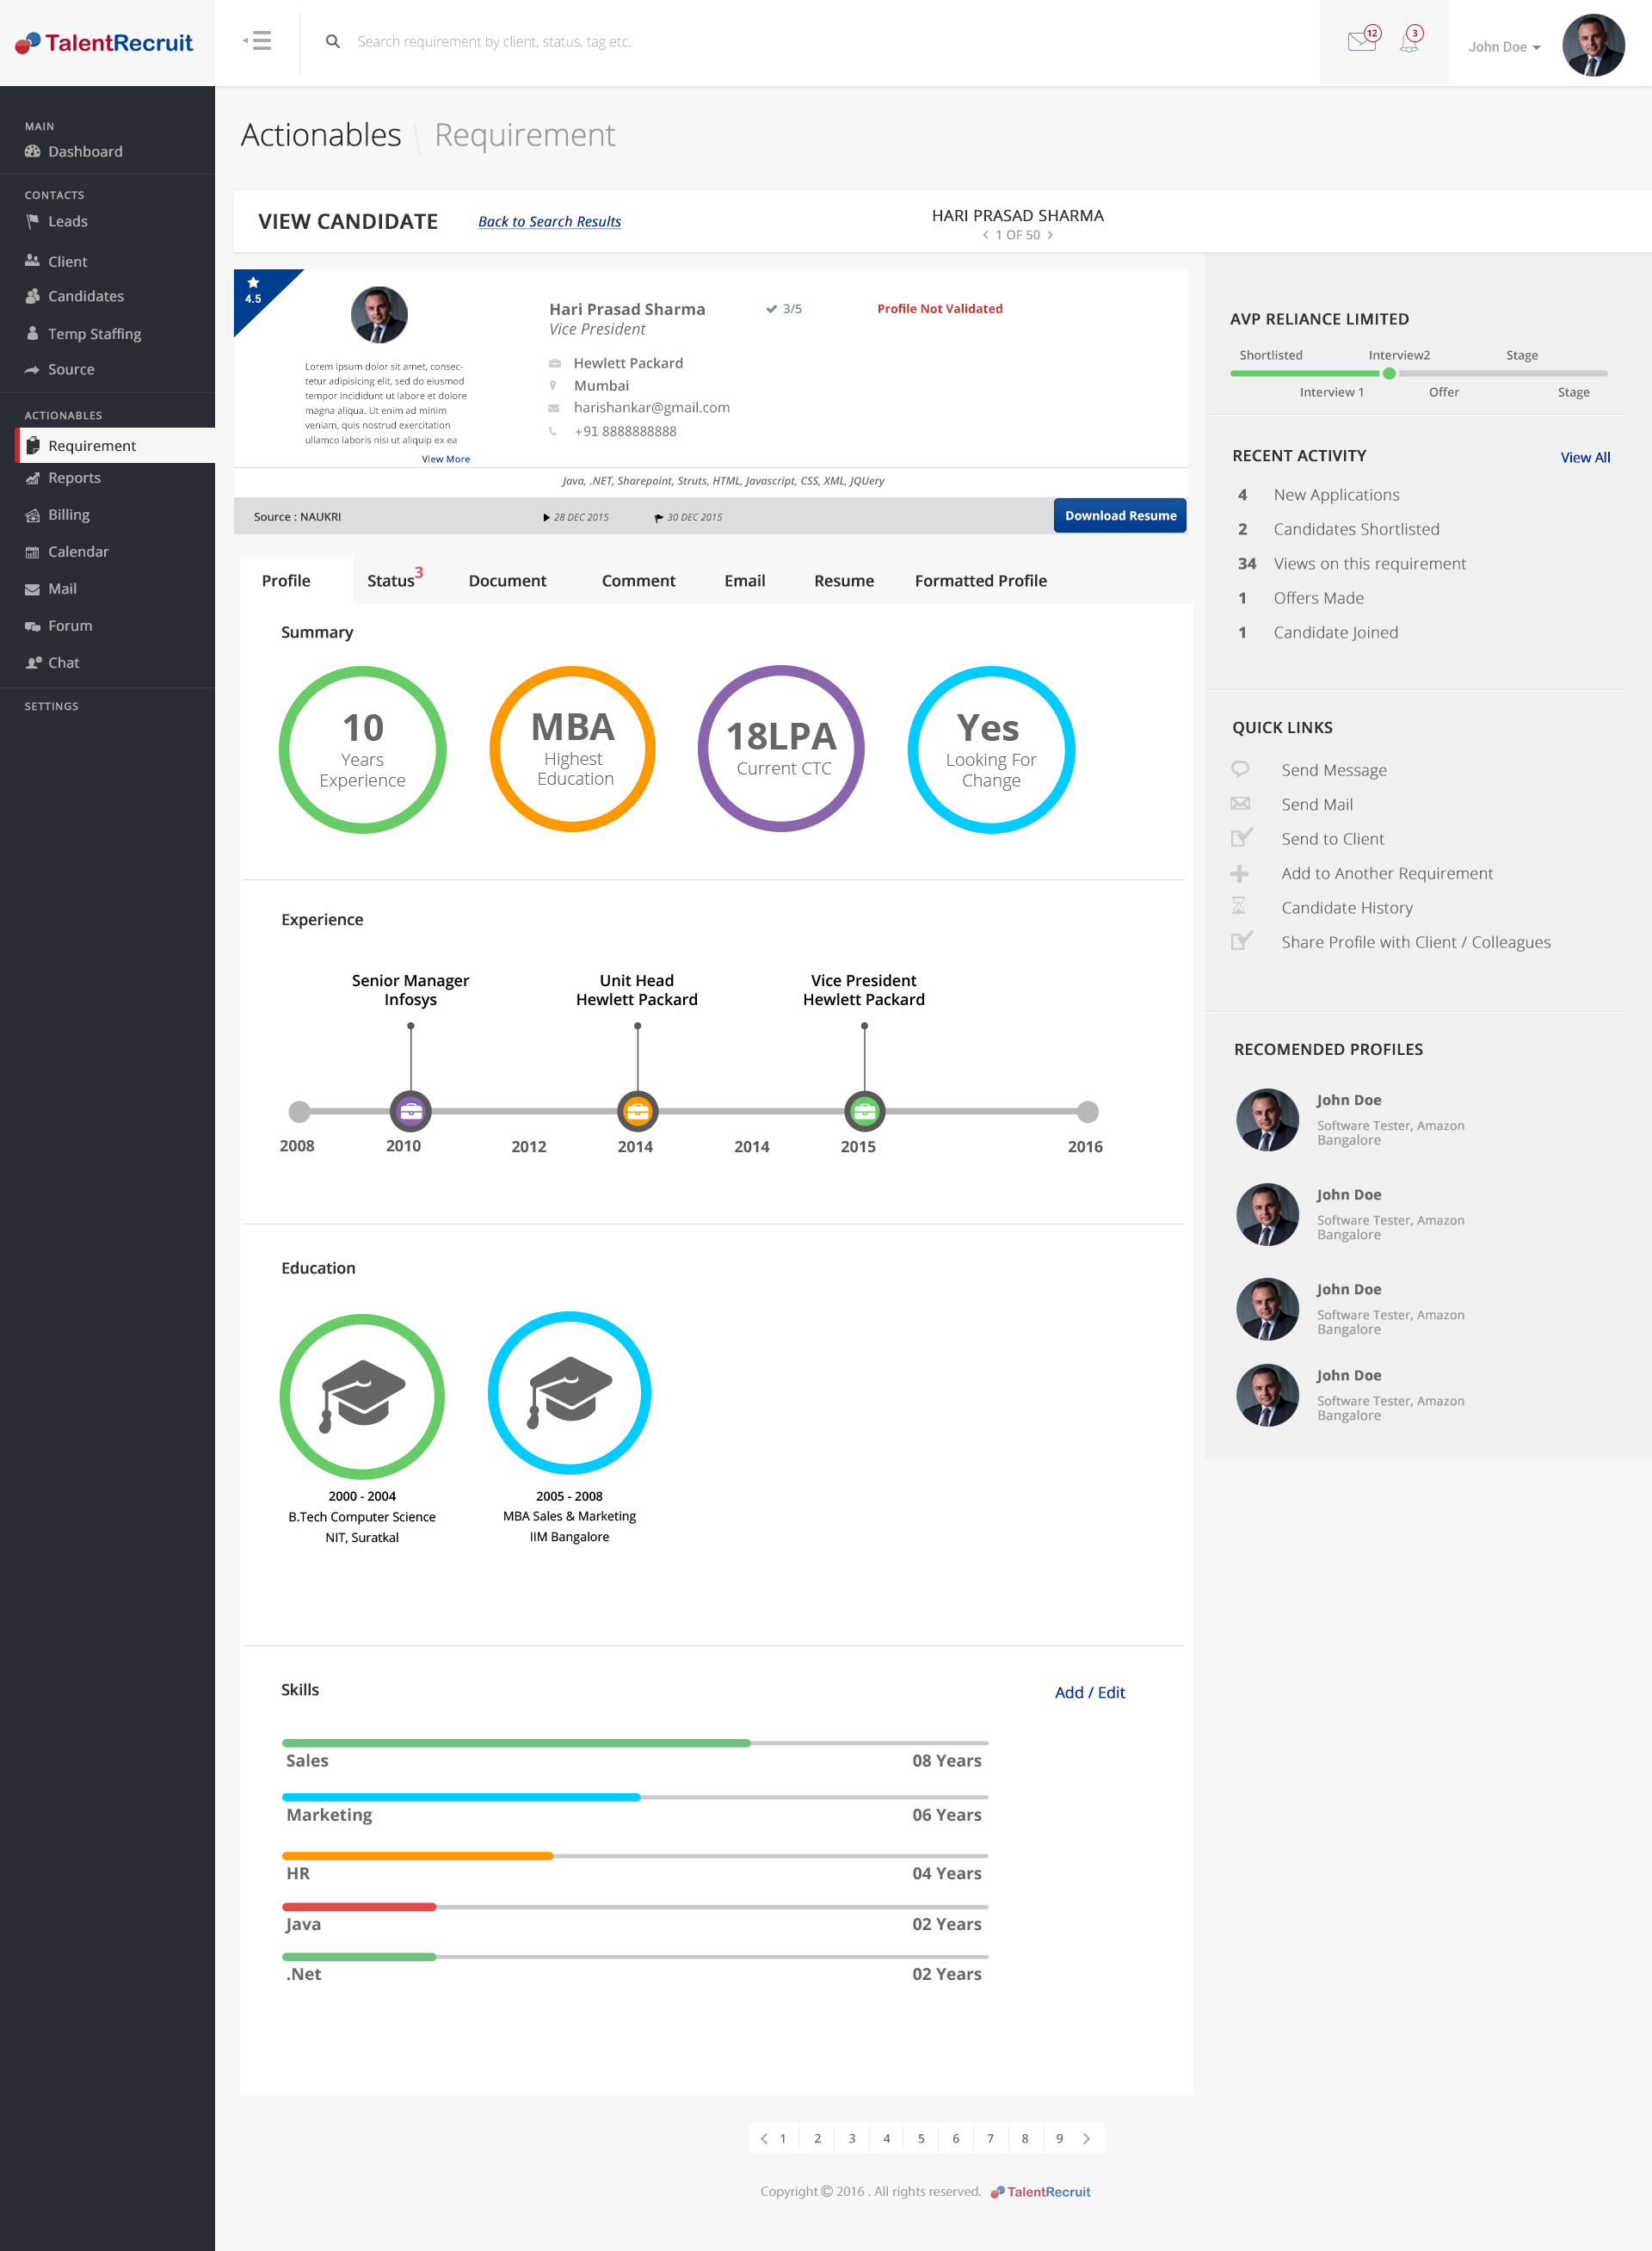Open the Formatted Profile tab
The height and width of the screenshot is (2251, 1652).
tap(980, 580)
